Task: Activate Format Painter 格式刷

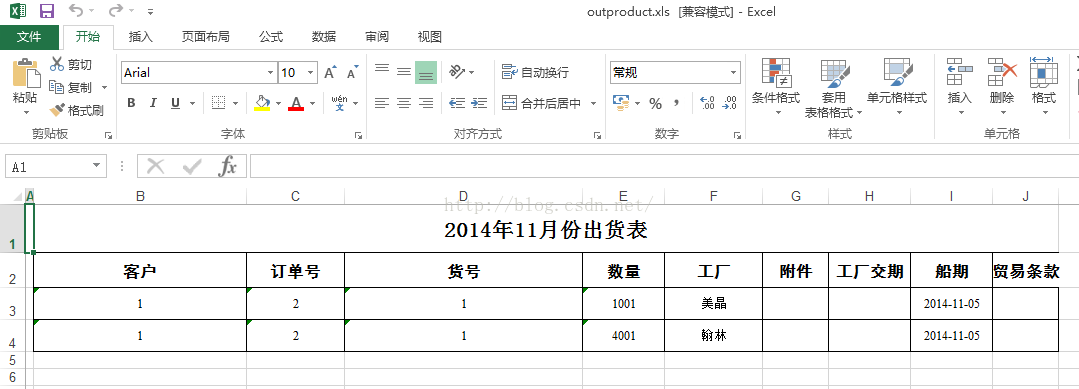Action: [76, 110]
